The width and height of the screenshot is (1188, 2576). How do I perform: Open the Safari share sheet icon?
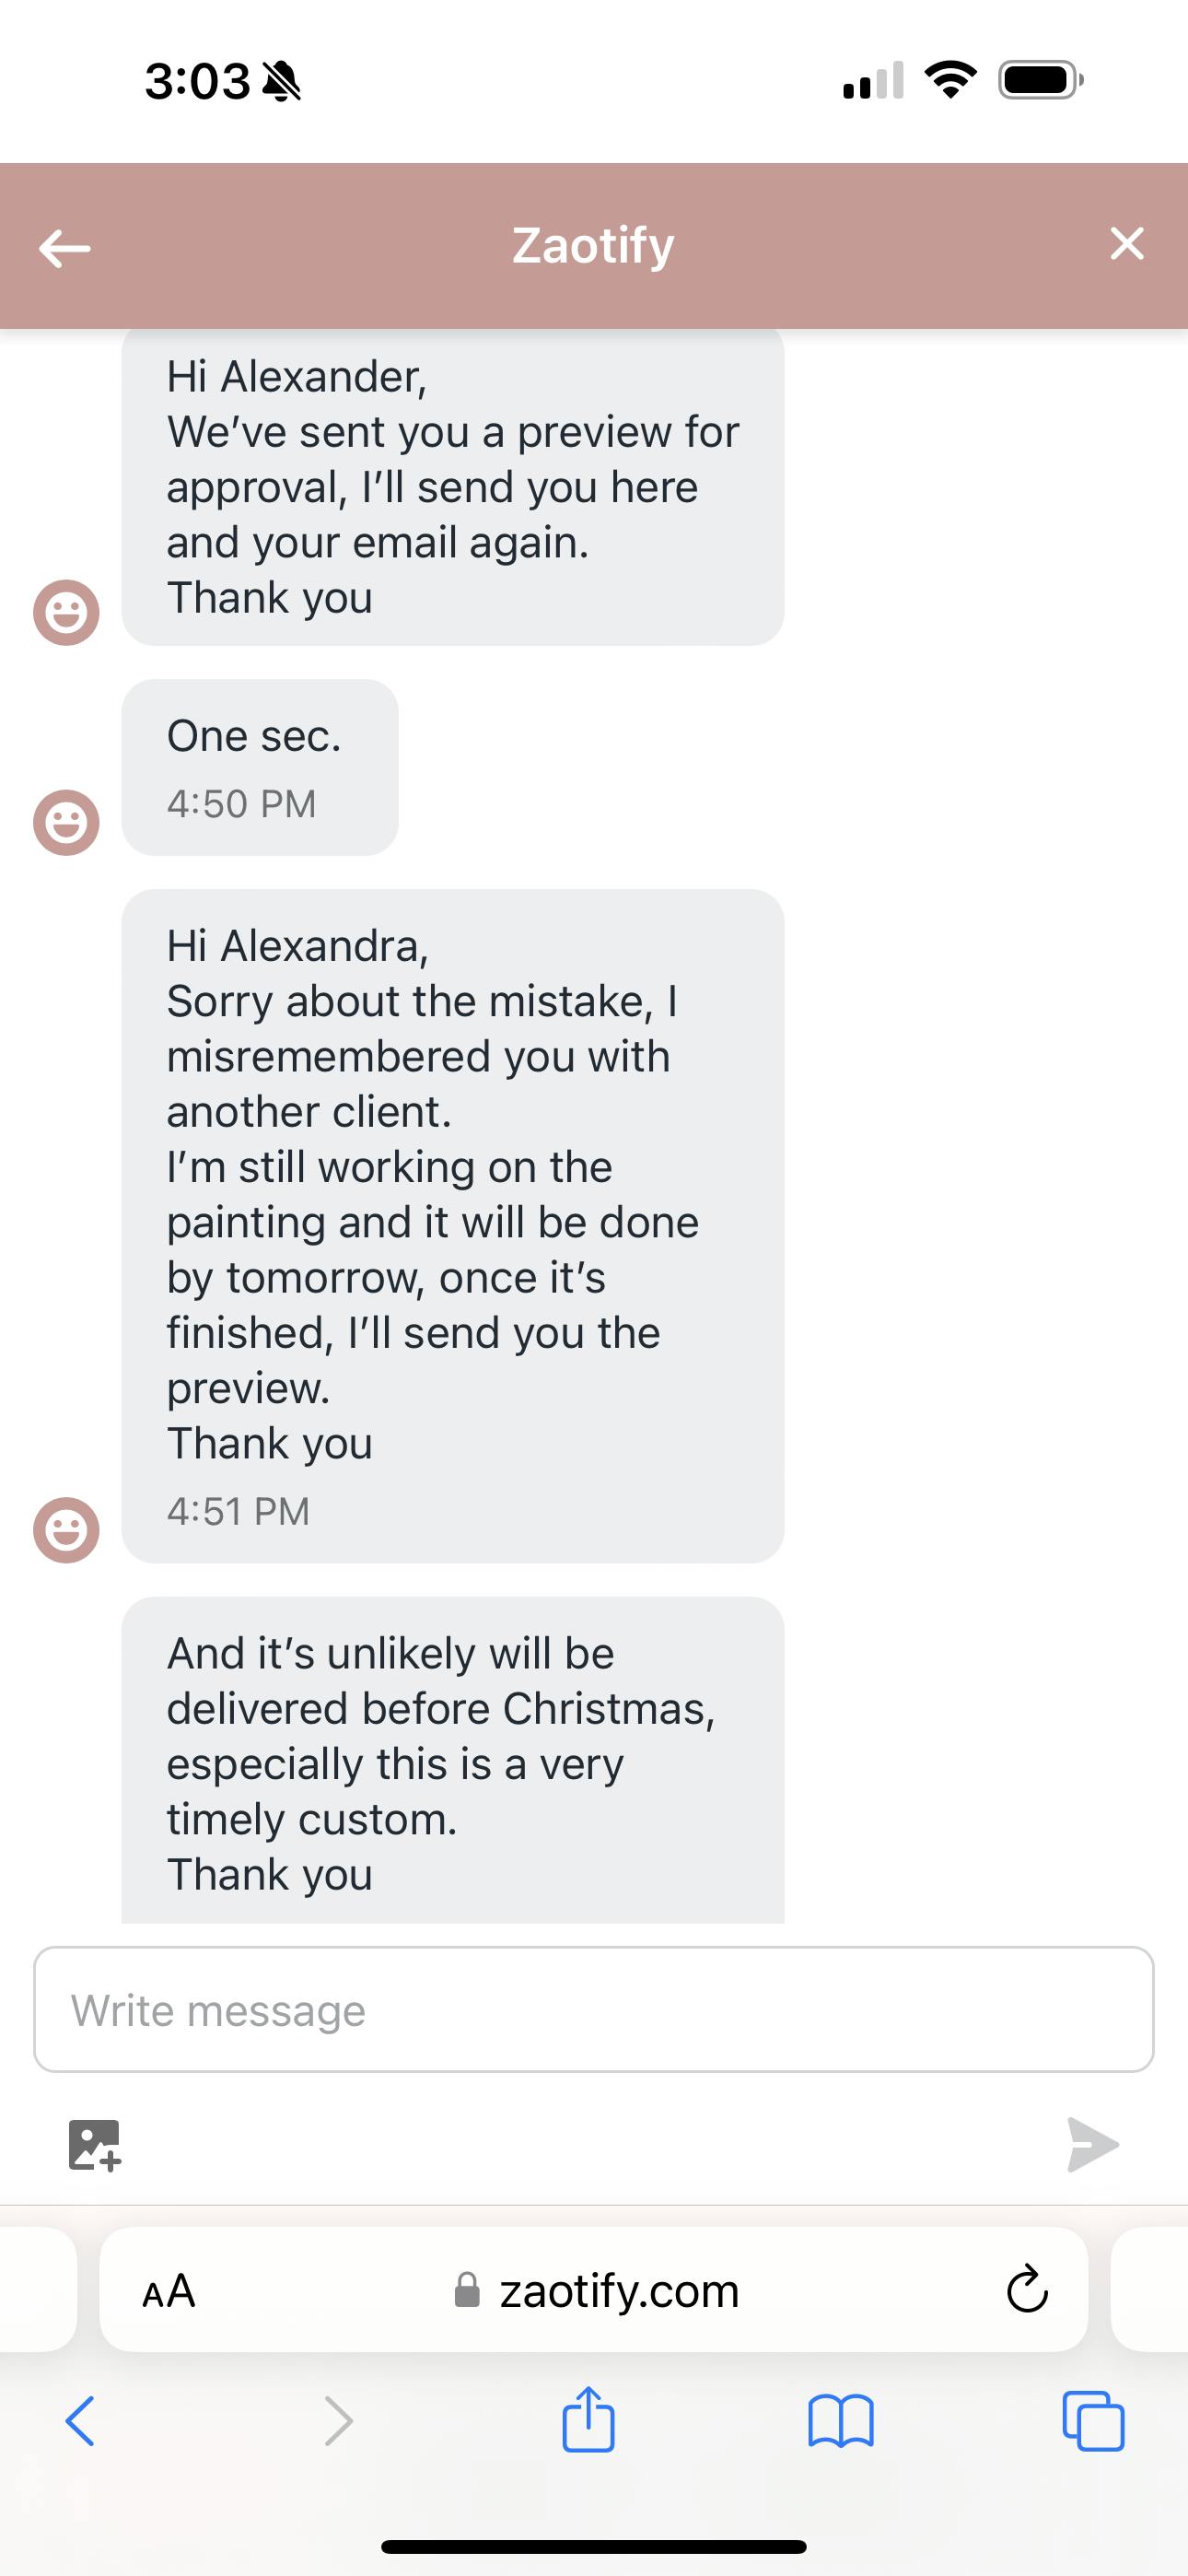(588, 2419)
